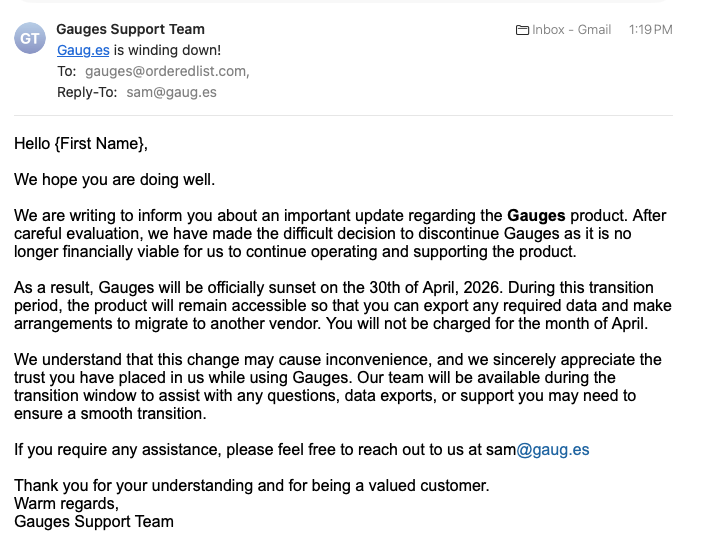Click "ensure a smooth transition." text
The height and width of the screenshot is (541, 703).
click(x=110, y=414)
